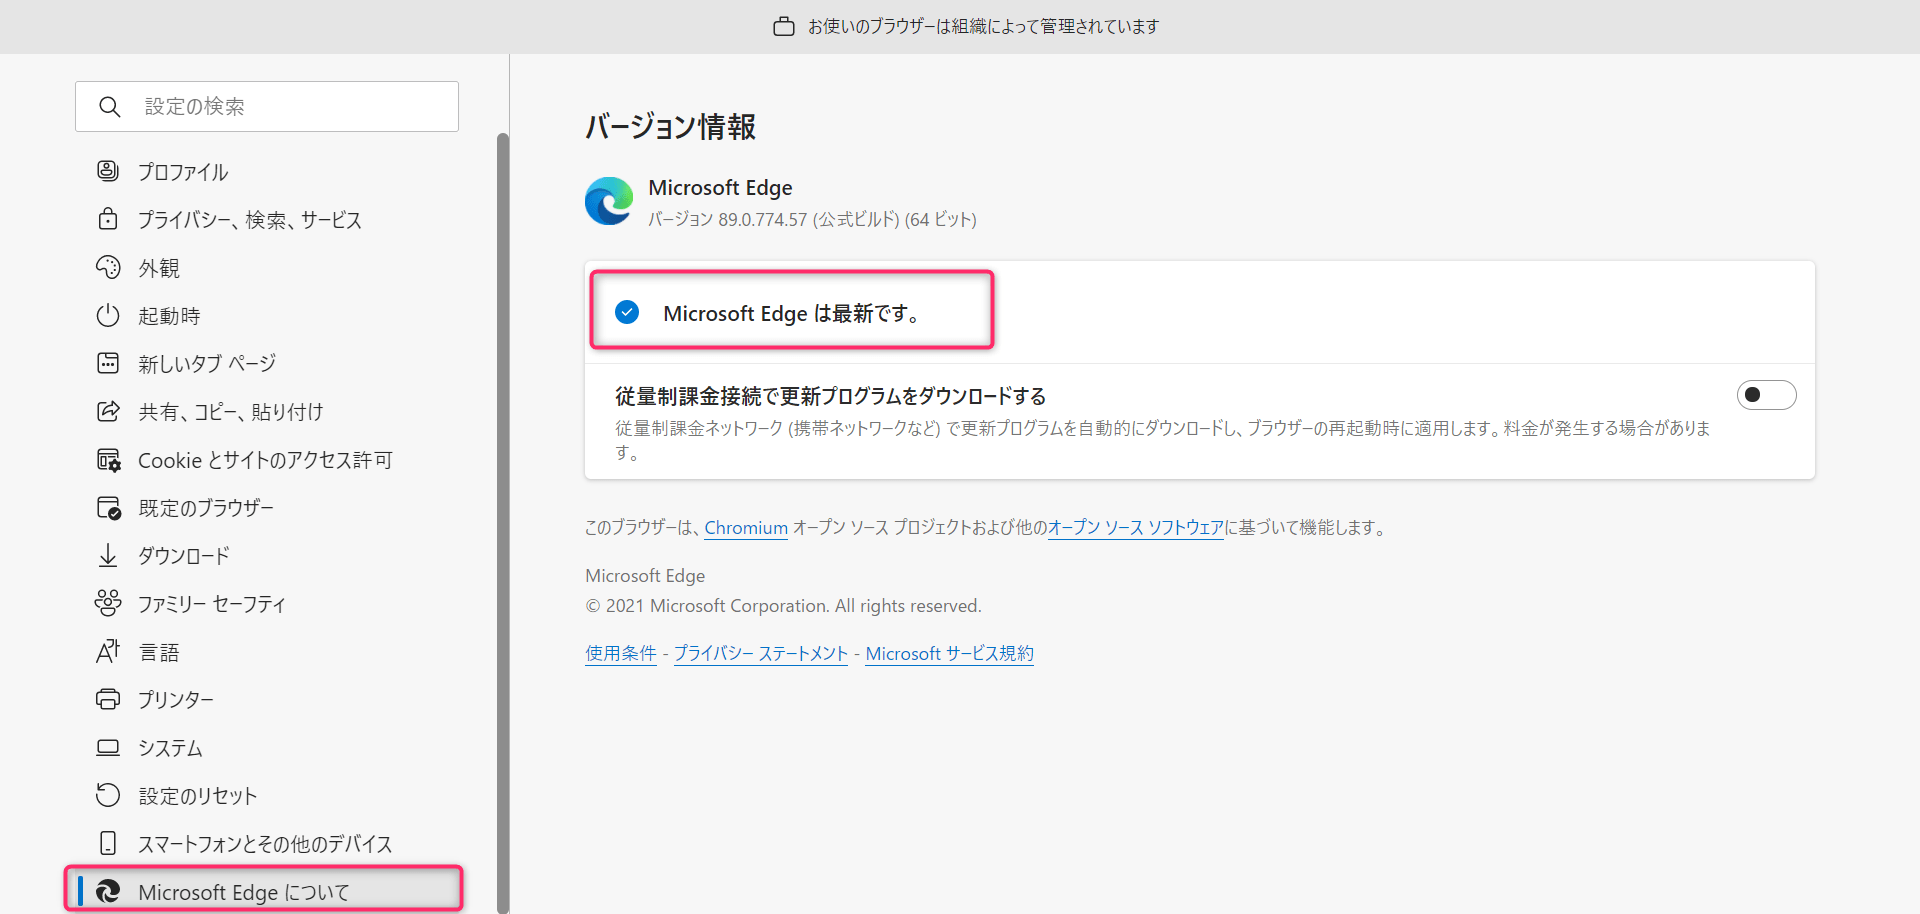Open the 使用条件 terms link
The image size is (1920, 914).
[x=621, y=654]
